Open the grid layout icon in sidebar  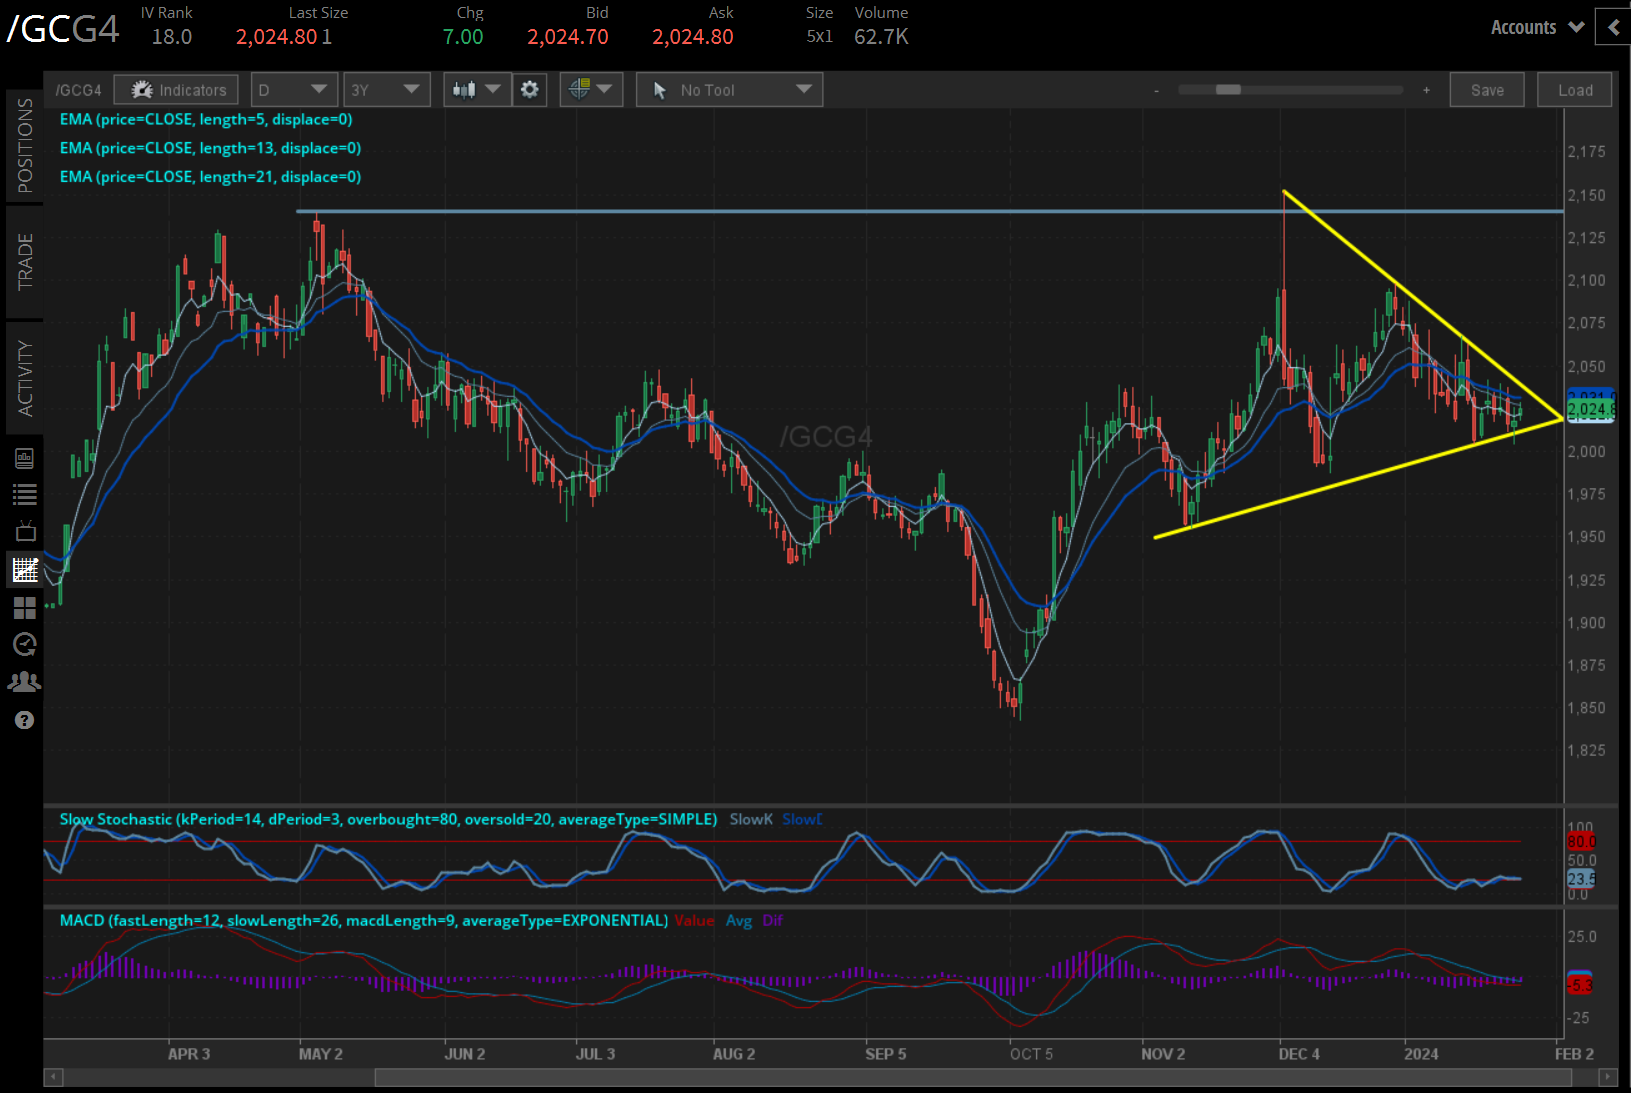pos(25,607)
